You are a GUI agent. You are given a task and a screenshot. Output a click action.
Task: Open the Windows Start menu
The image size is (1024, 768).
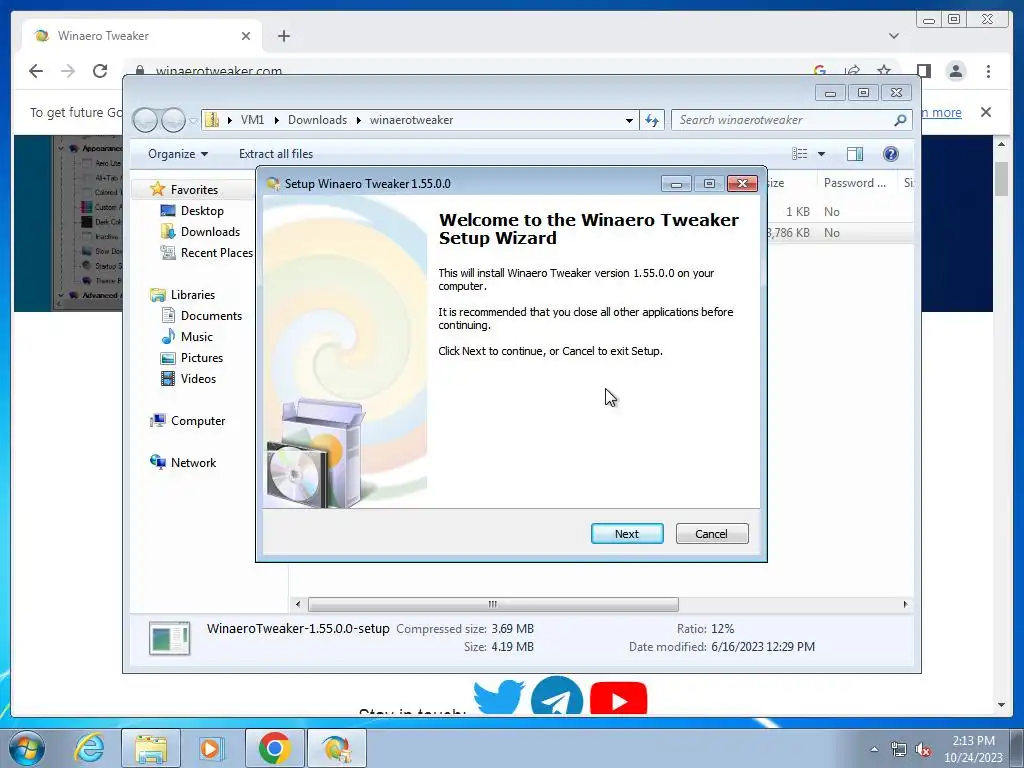coord(27,748)
